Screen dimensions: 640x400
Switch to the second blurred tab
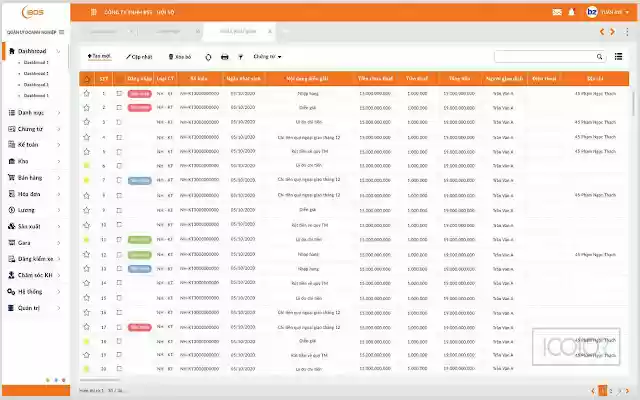point(169,31)
